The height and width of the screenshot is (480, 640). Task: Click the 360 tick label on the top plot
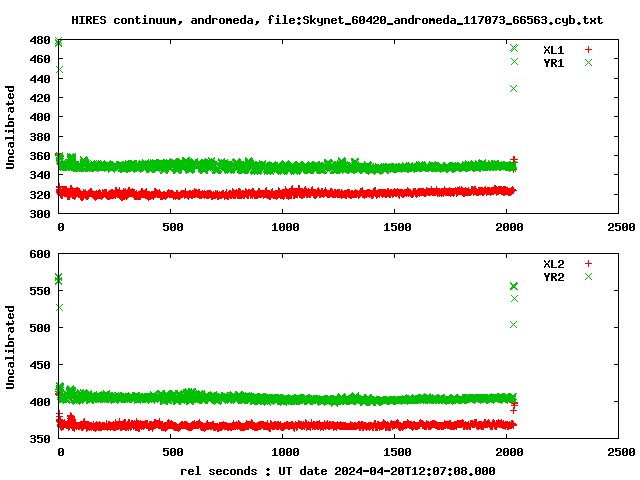[40, 156]
